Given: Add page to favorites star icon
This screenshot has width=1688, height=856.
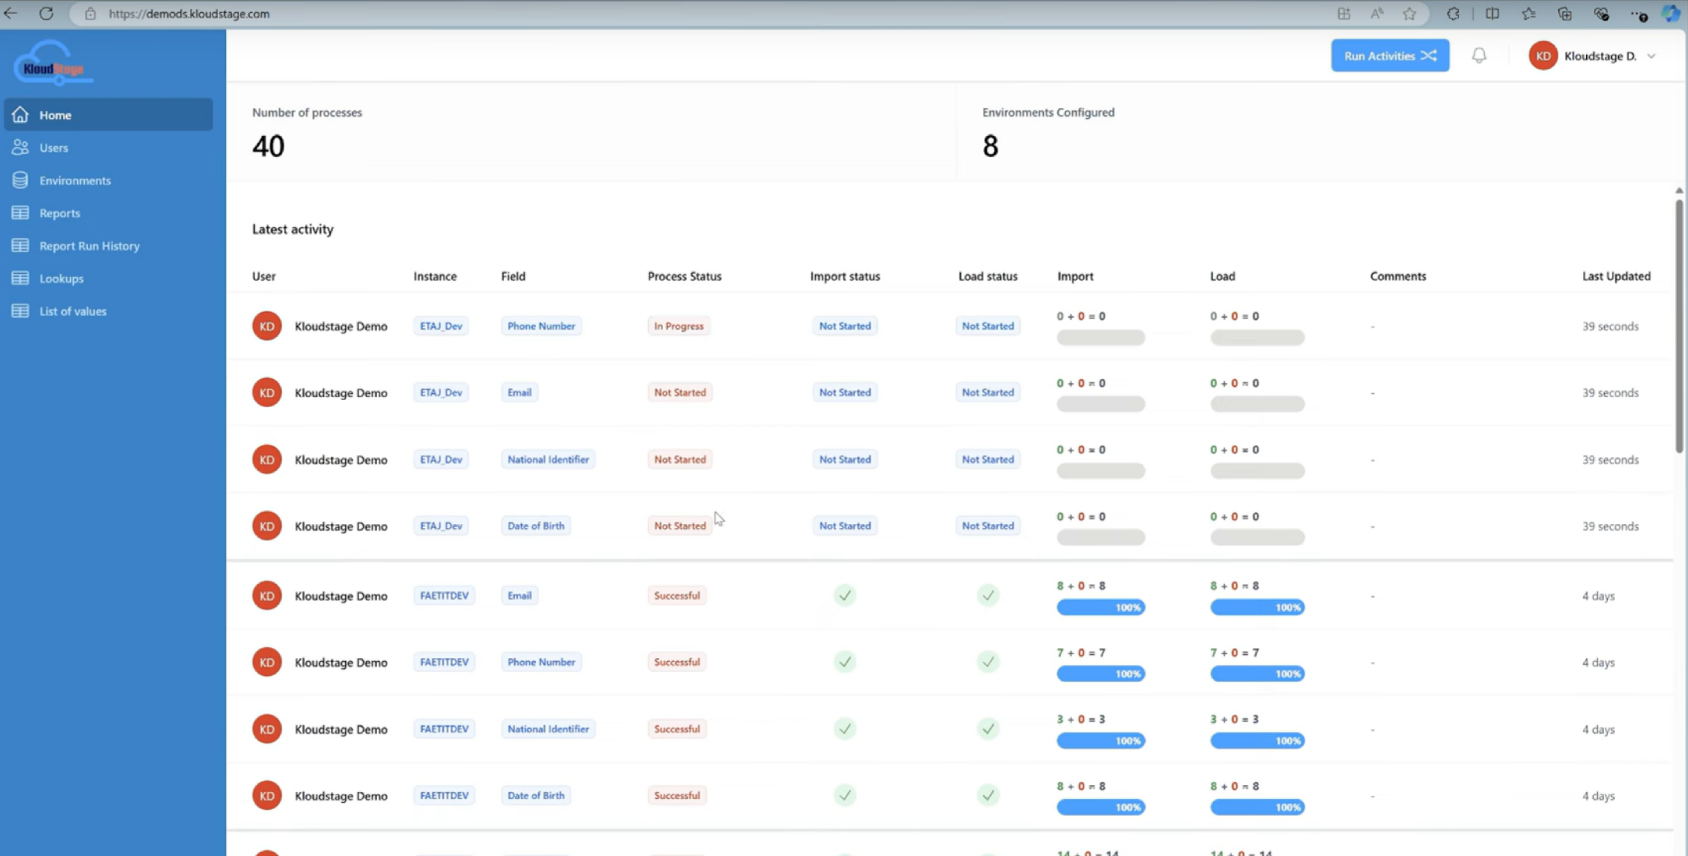Looking at the screenshot, I should pyautogui.click(x=1409, y=14).
